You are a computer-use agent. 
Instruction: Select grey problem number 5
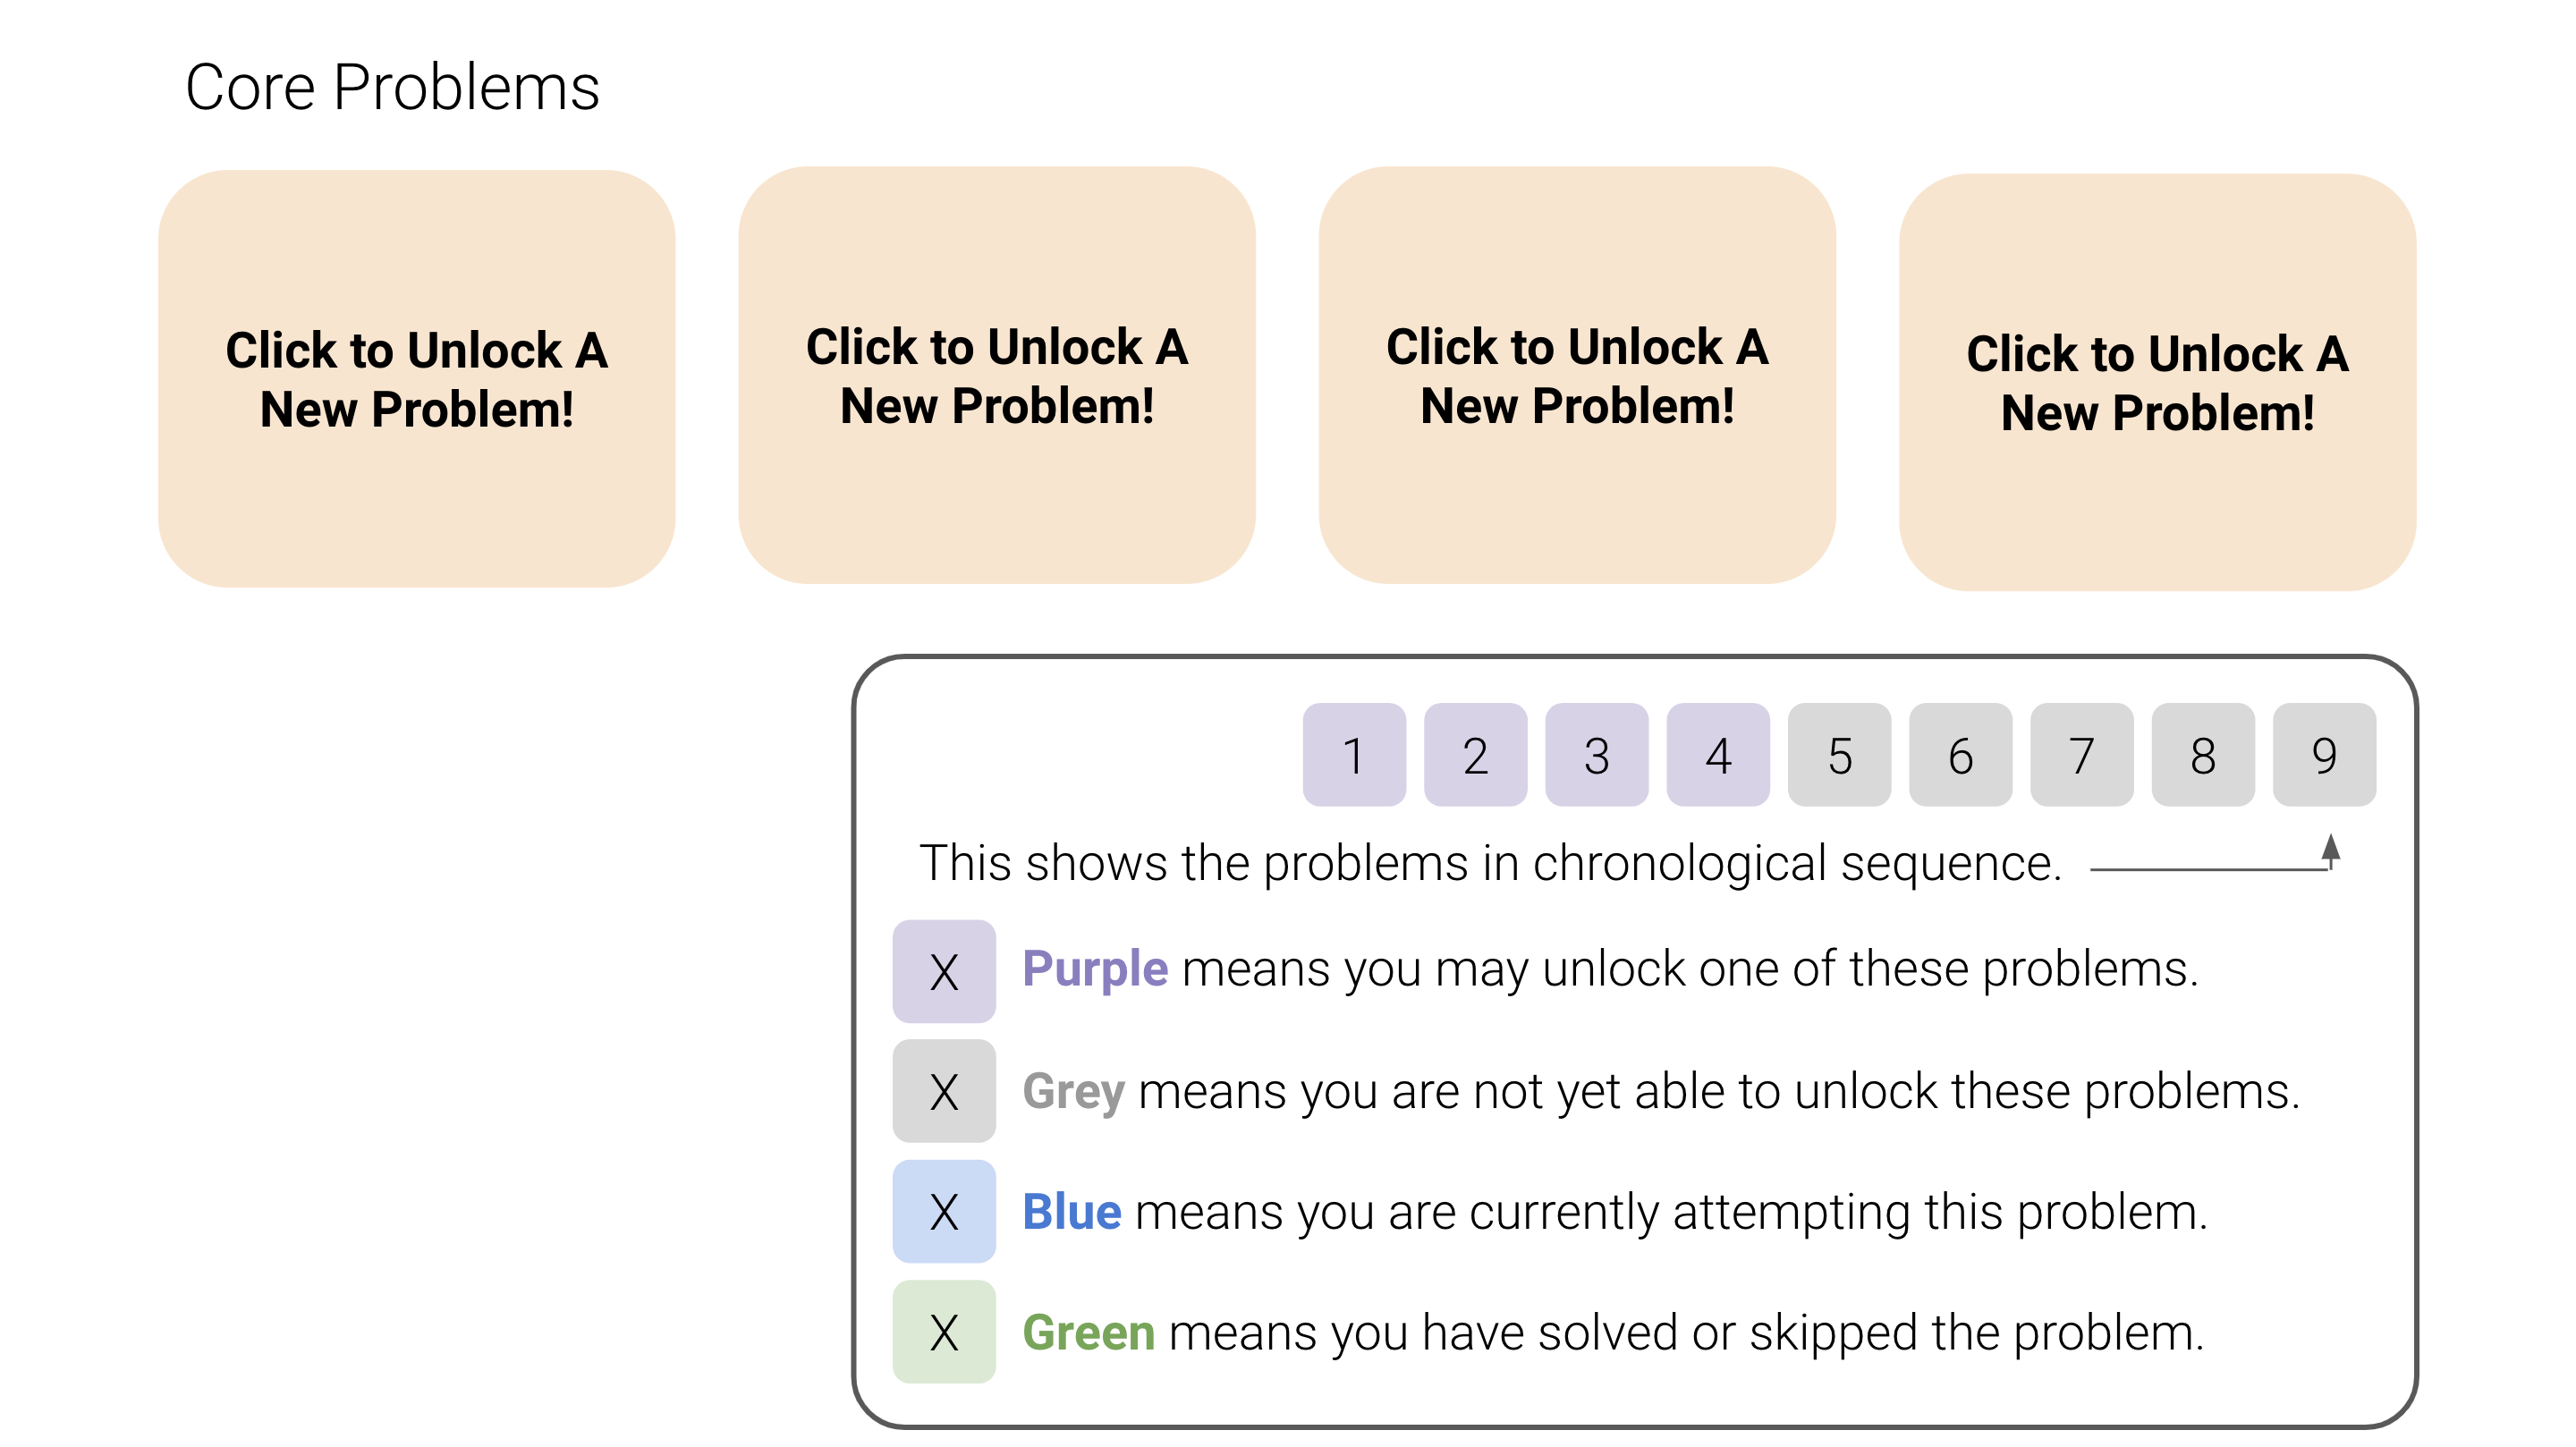coord(1839,755)
